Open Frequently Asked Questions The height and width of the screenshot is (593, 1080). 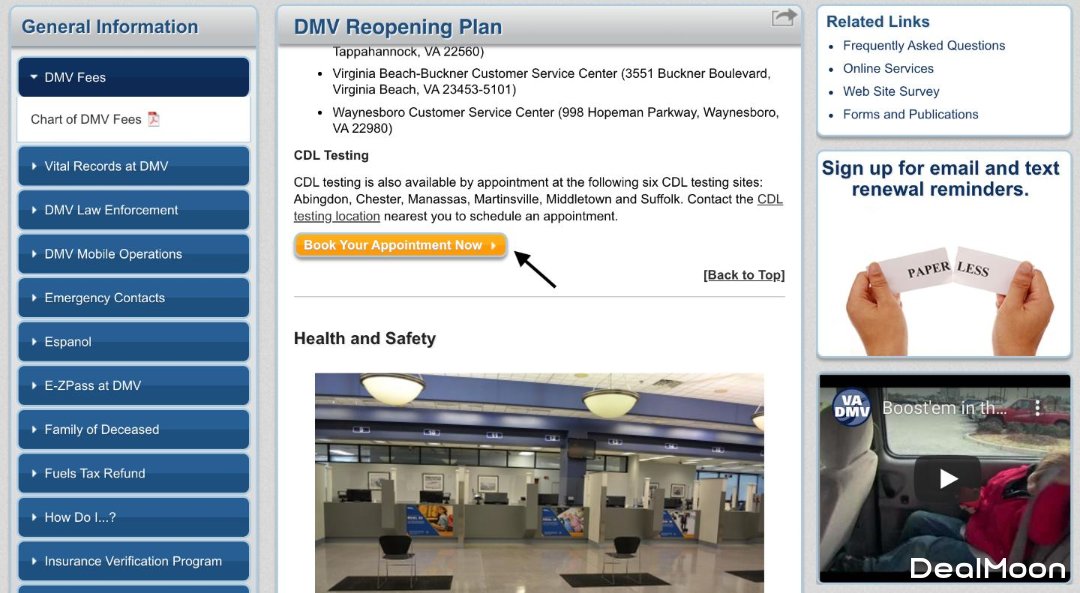[x=923, y=45]
